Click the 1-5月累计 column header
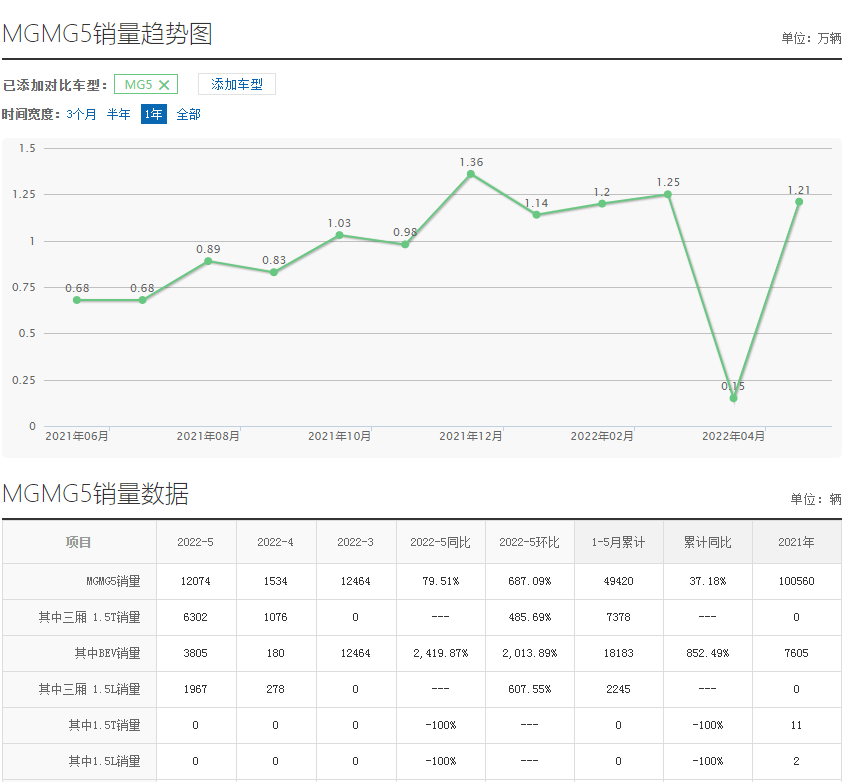Image resolution: width=850 pixels, height=782 pixels. (x=619, y=542)
